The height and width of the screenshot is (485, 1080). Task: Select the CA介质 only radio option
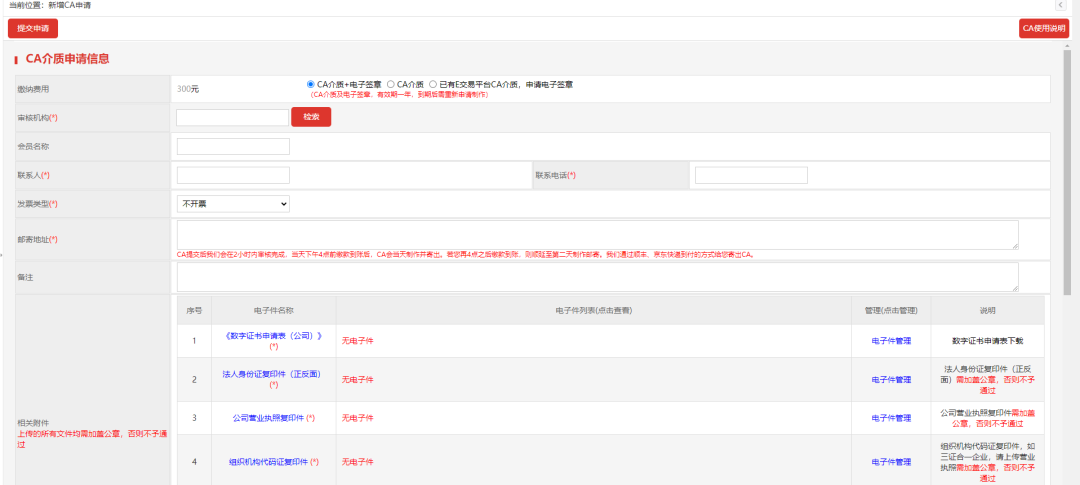pos(391,84)
